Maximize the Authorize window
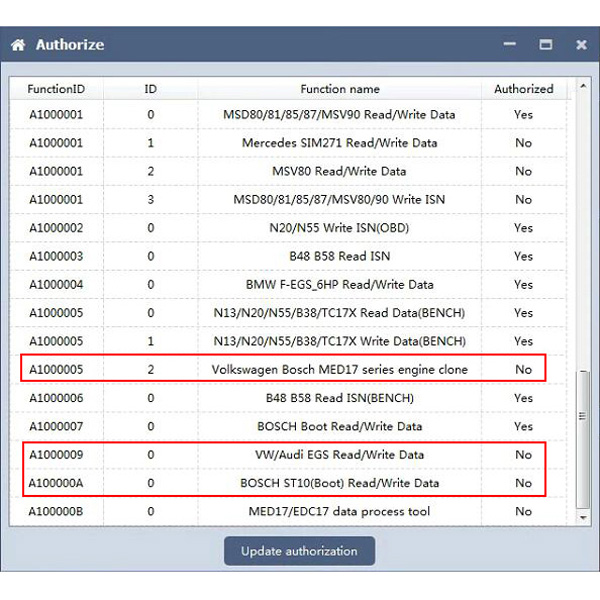This screenshot has height=600, width=600. pyautogui.click(x=545, y=45)
